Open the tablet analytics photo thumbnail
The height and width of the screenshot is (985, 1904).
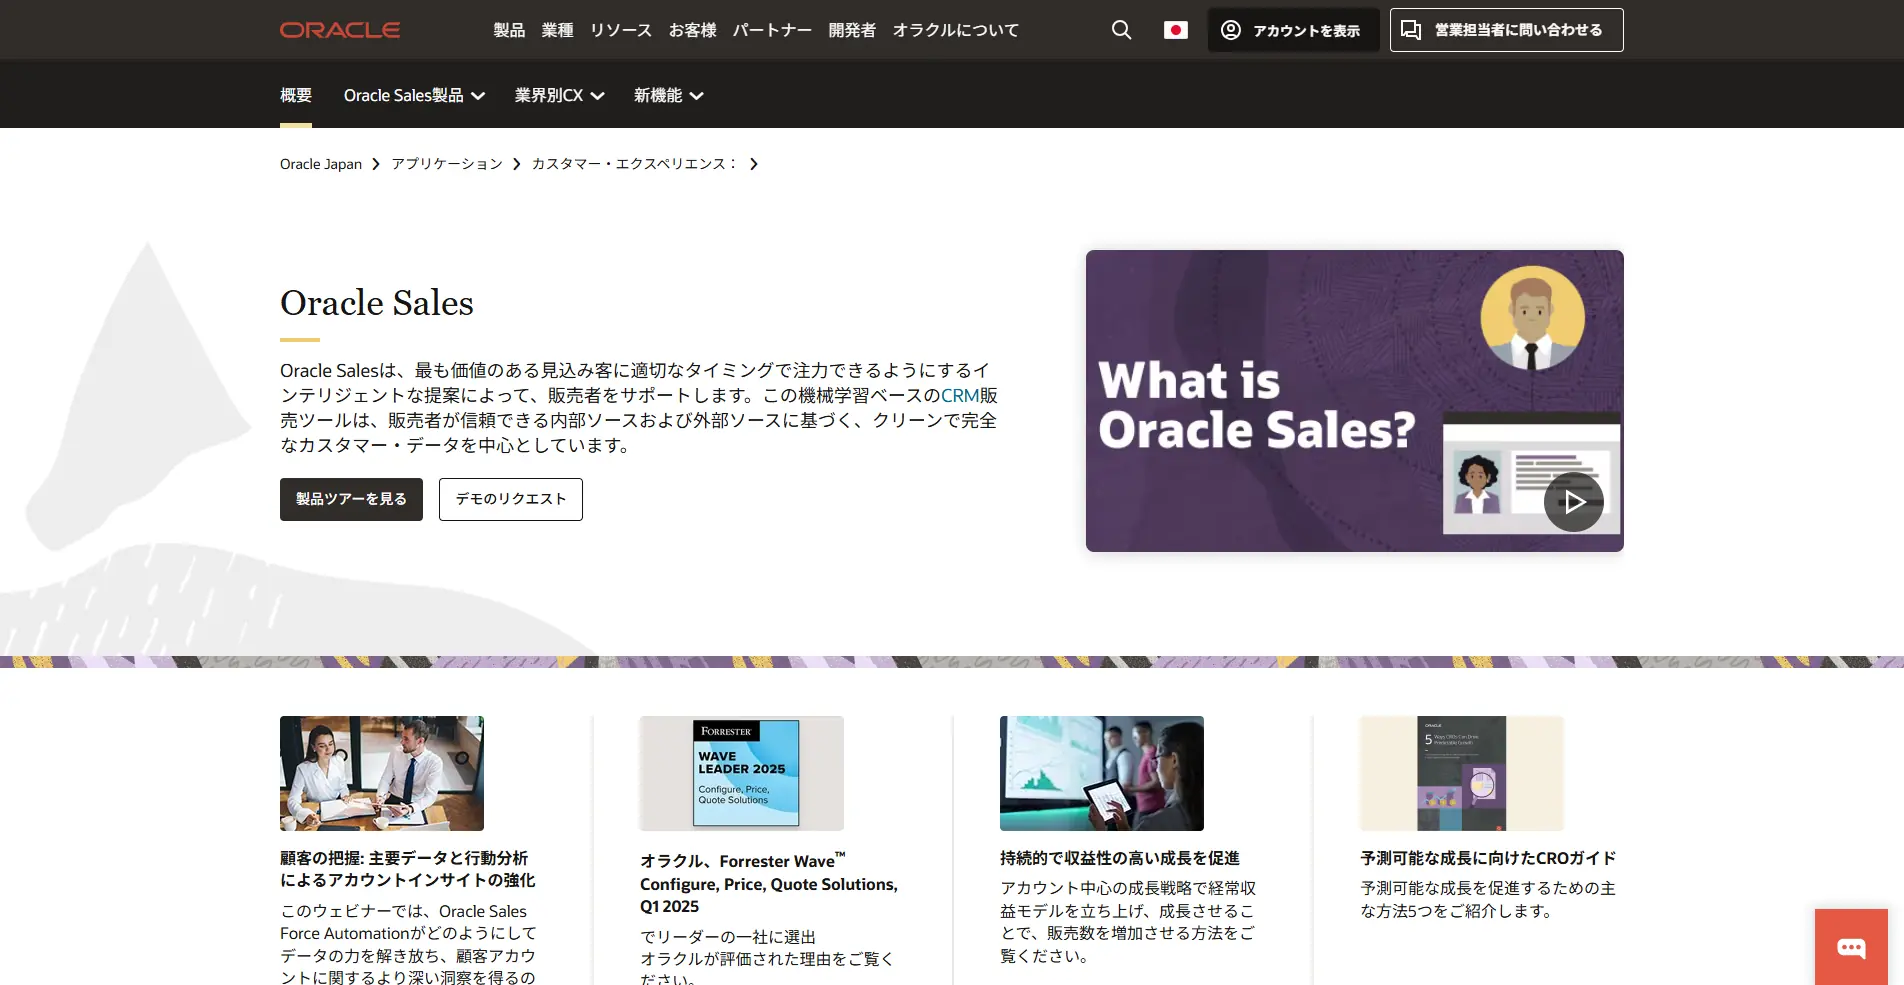click(1102, 773)
